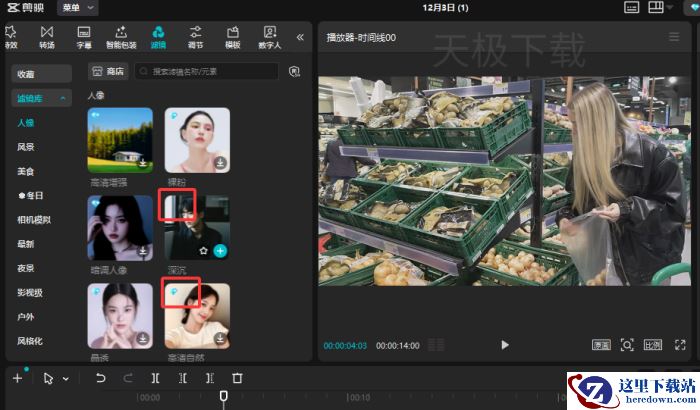Screen dimensions: 700x410
Task: Delete the selected clip with trash icon
Action: click(x=238, y=378)
